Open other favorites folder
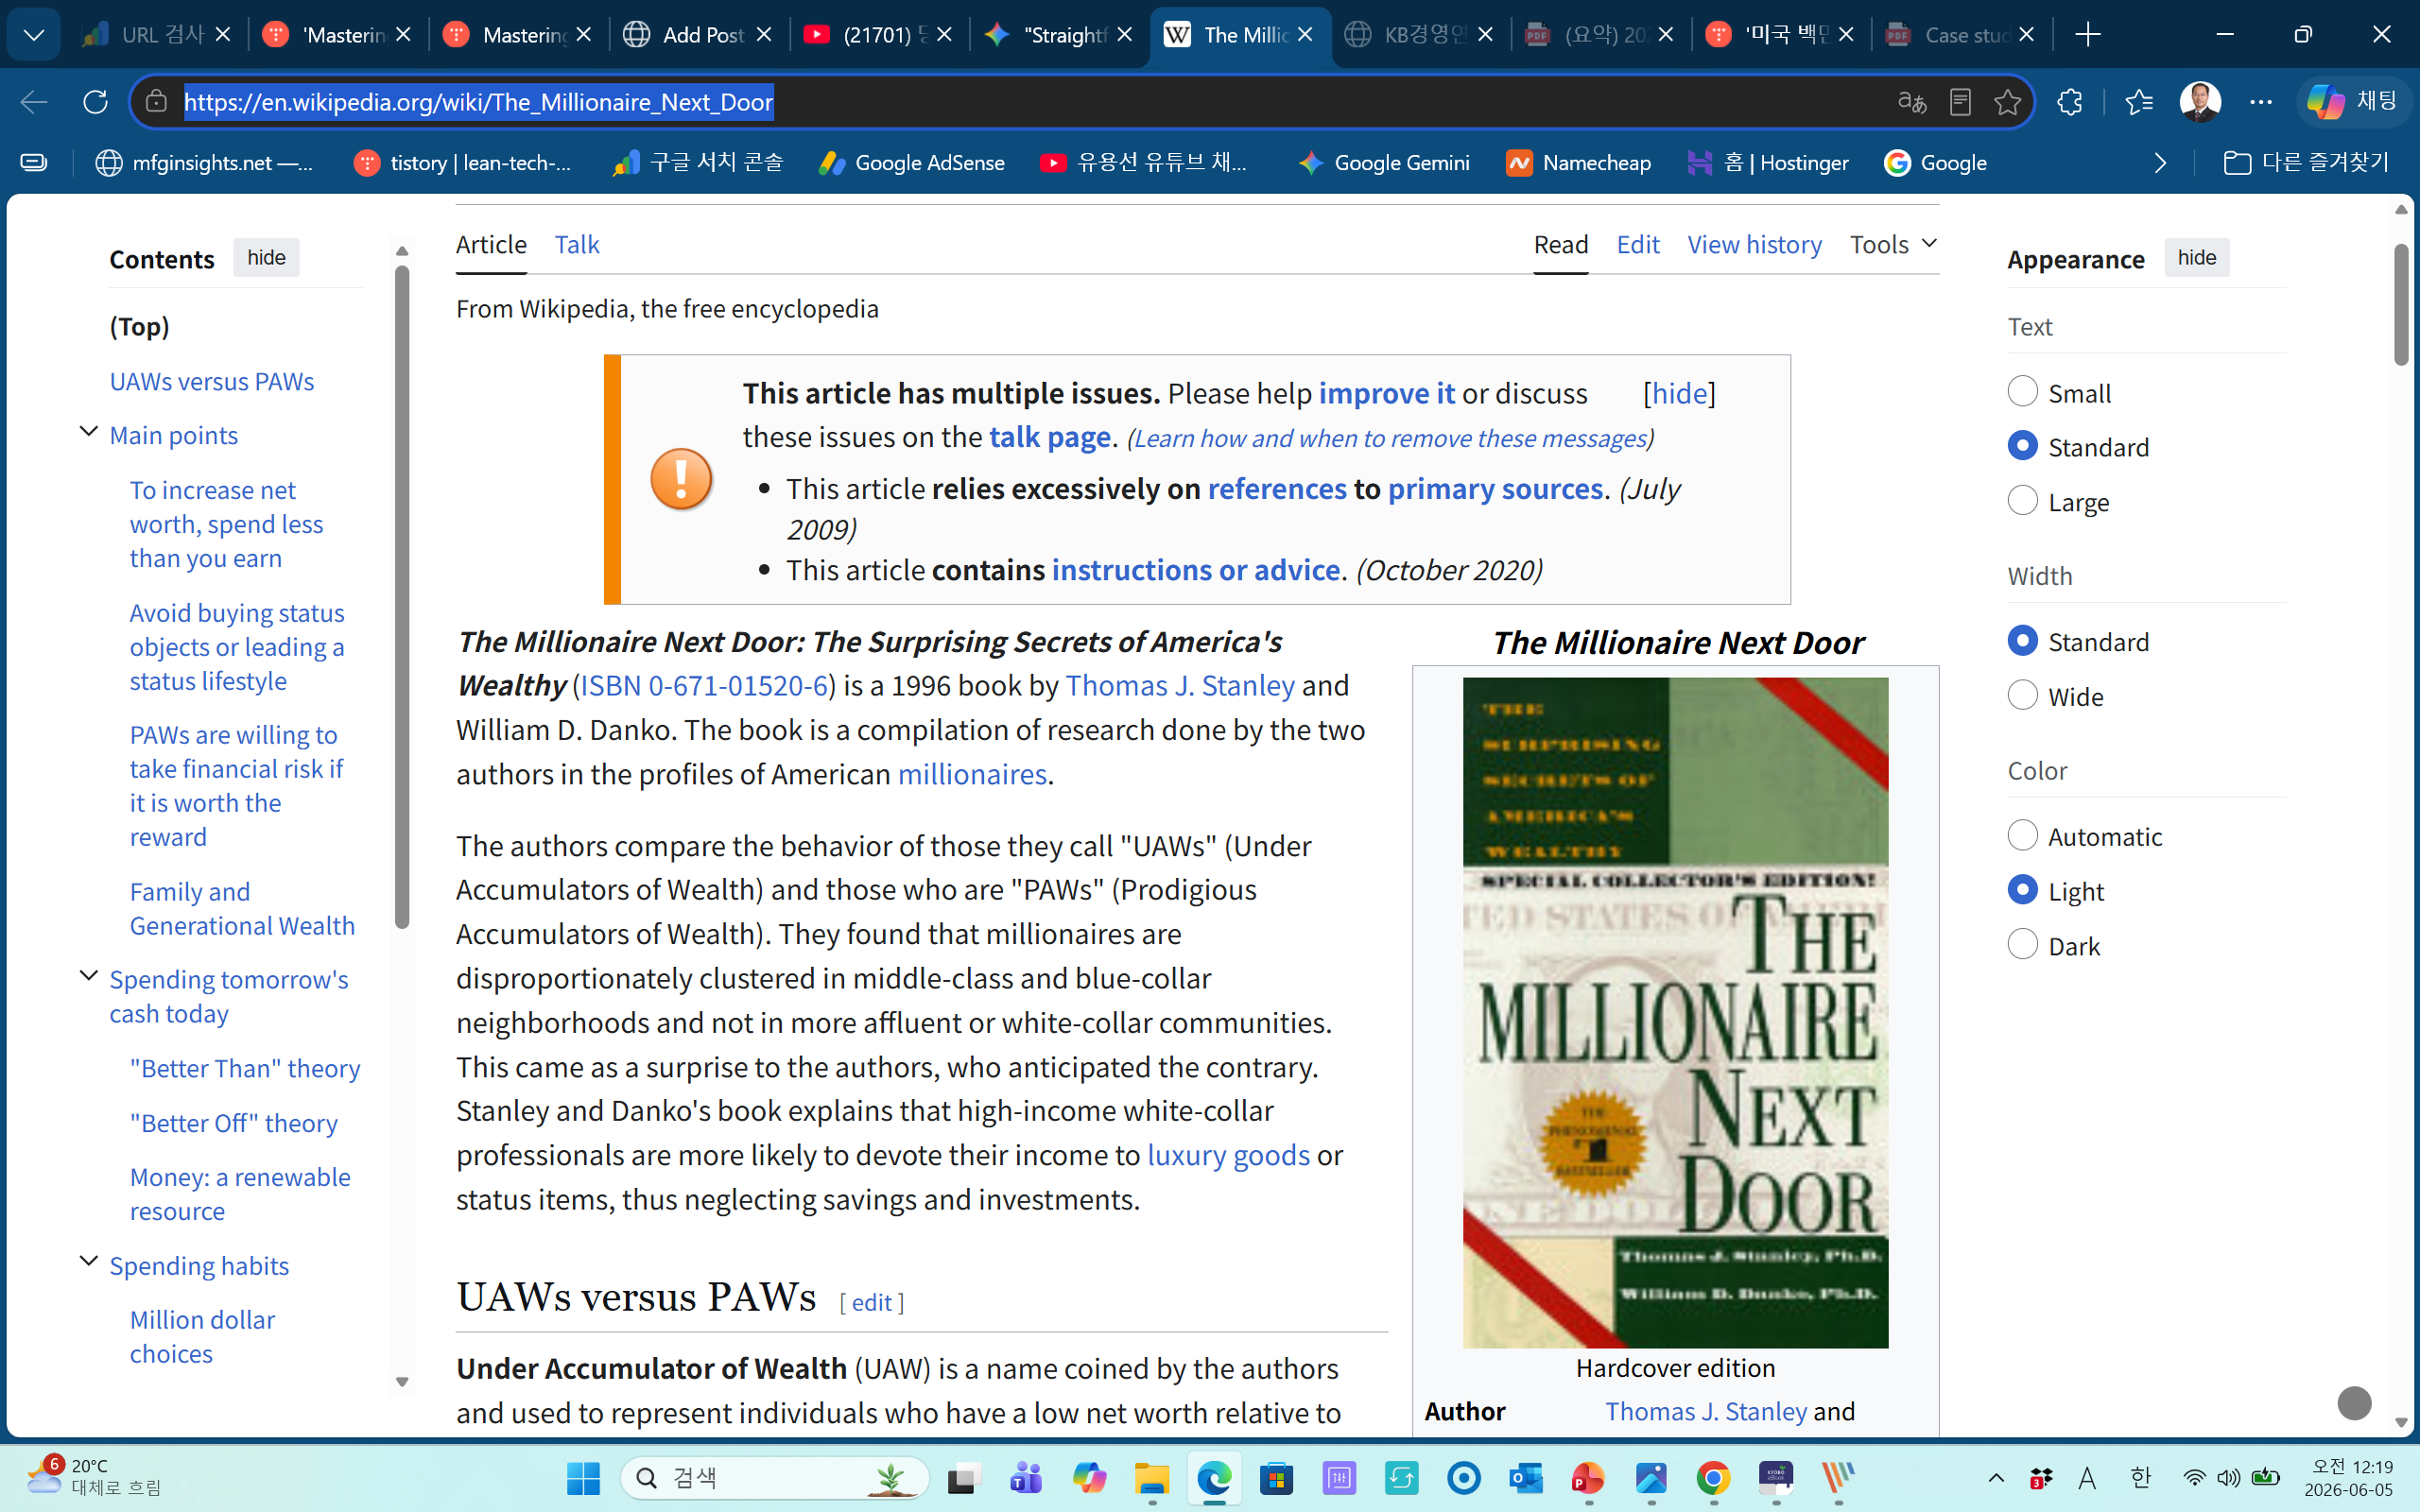This screenshot has height=1512, width=2420. click(x=2305, y=163)
